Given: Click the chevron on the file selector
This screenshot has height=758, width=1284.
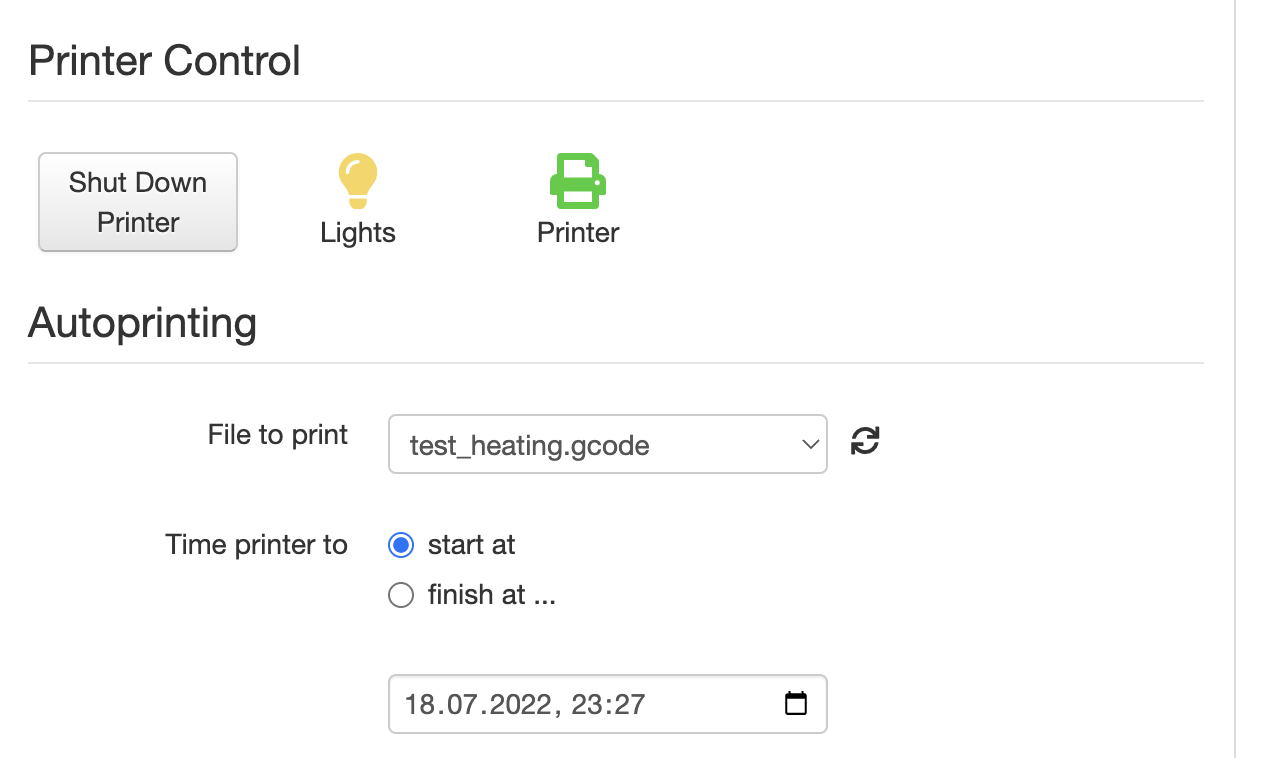Looking at the screenshot, I should 809,444.
